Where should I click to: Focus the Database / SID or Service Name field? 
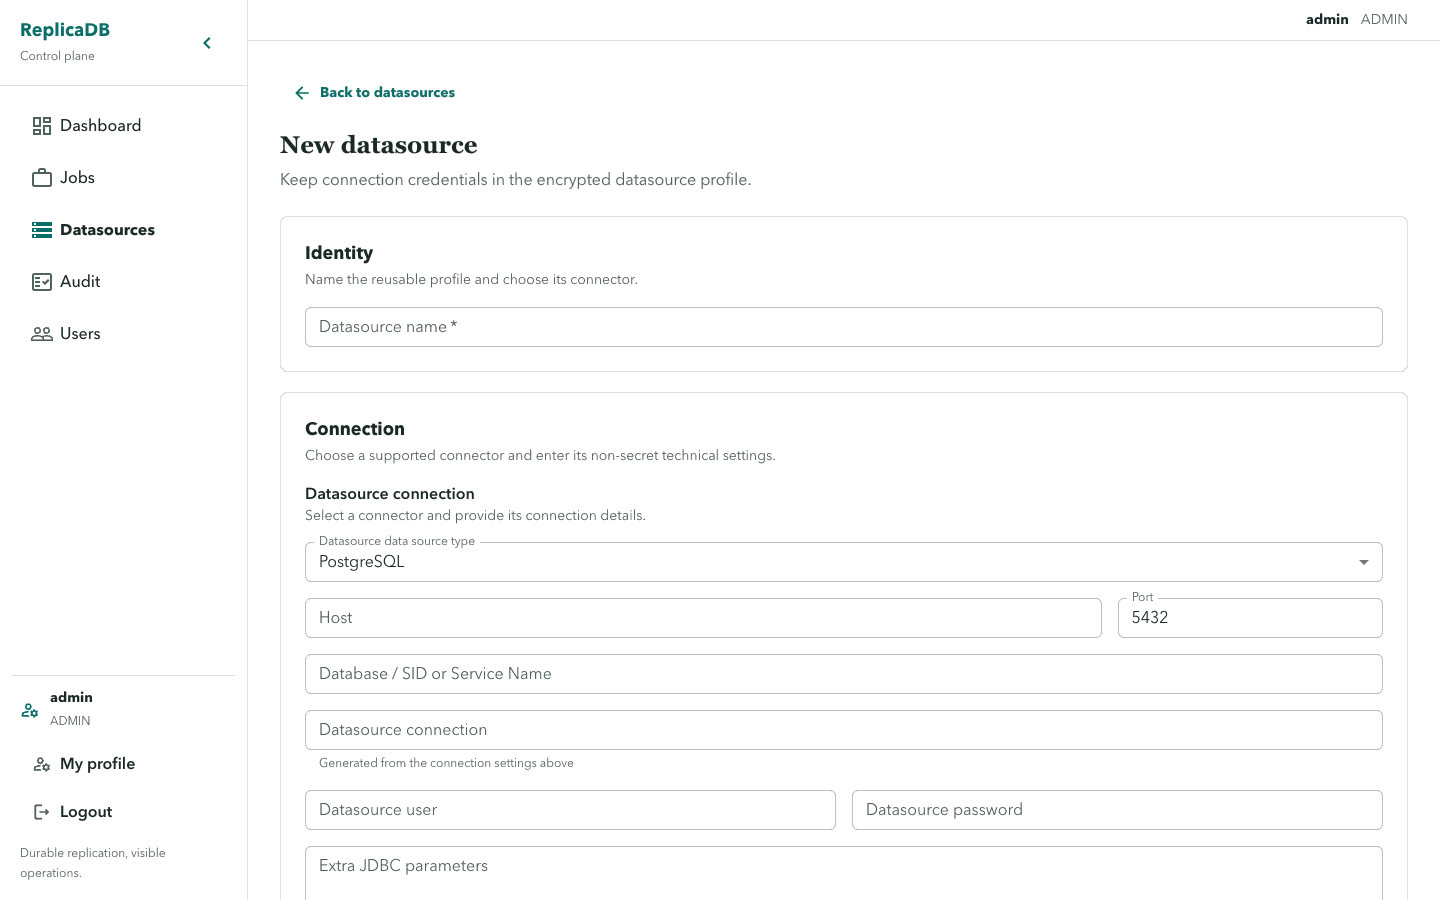[844, 674]
